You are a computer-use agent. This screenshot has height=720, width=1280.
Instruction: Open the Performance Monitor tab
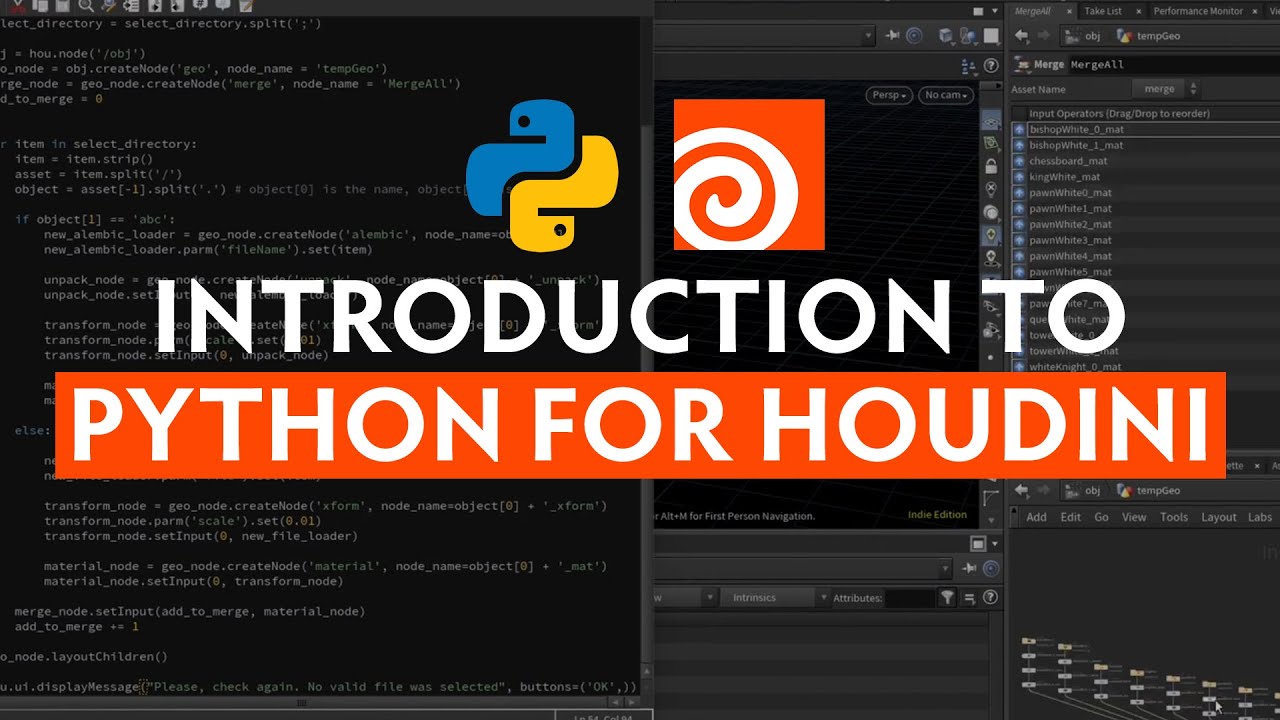(x=1198, y=11)
